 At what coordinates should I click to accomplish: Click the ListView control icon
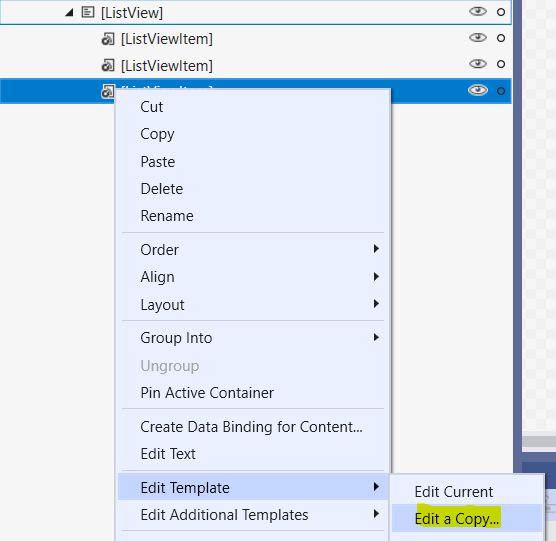(88, 12)
